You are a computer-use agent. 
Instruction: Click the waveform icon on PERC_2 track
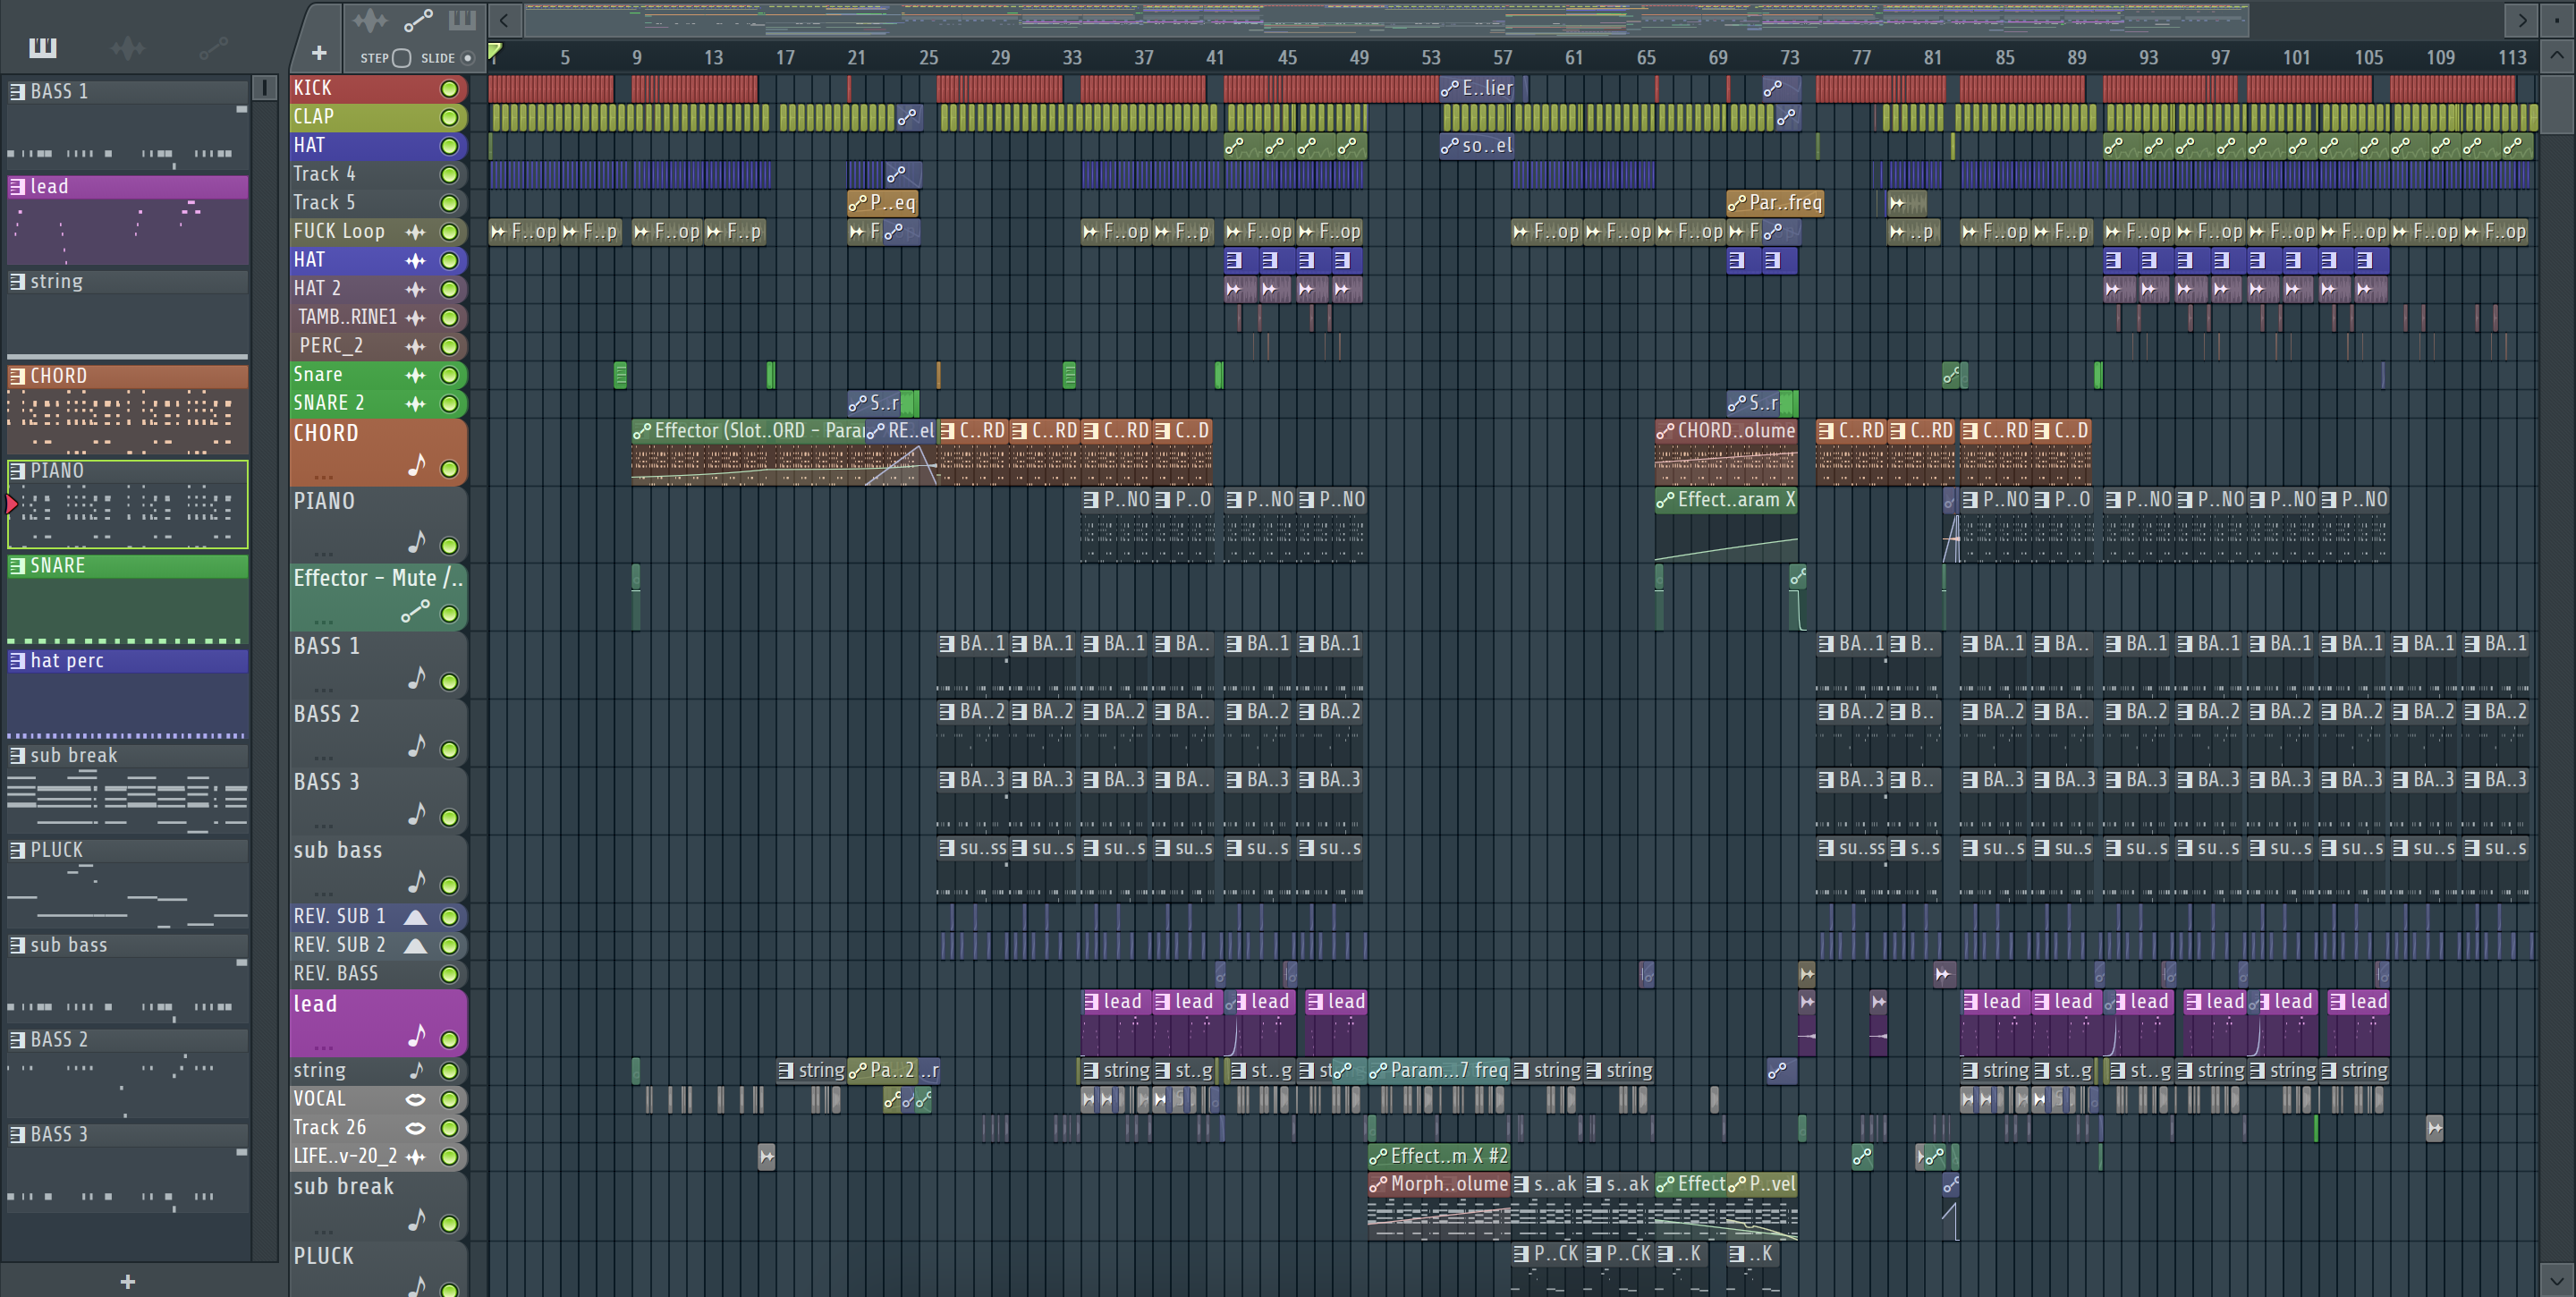click(415, 346)
